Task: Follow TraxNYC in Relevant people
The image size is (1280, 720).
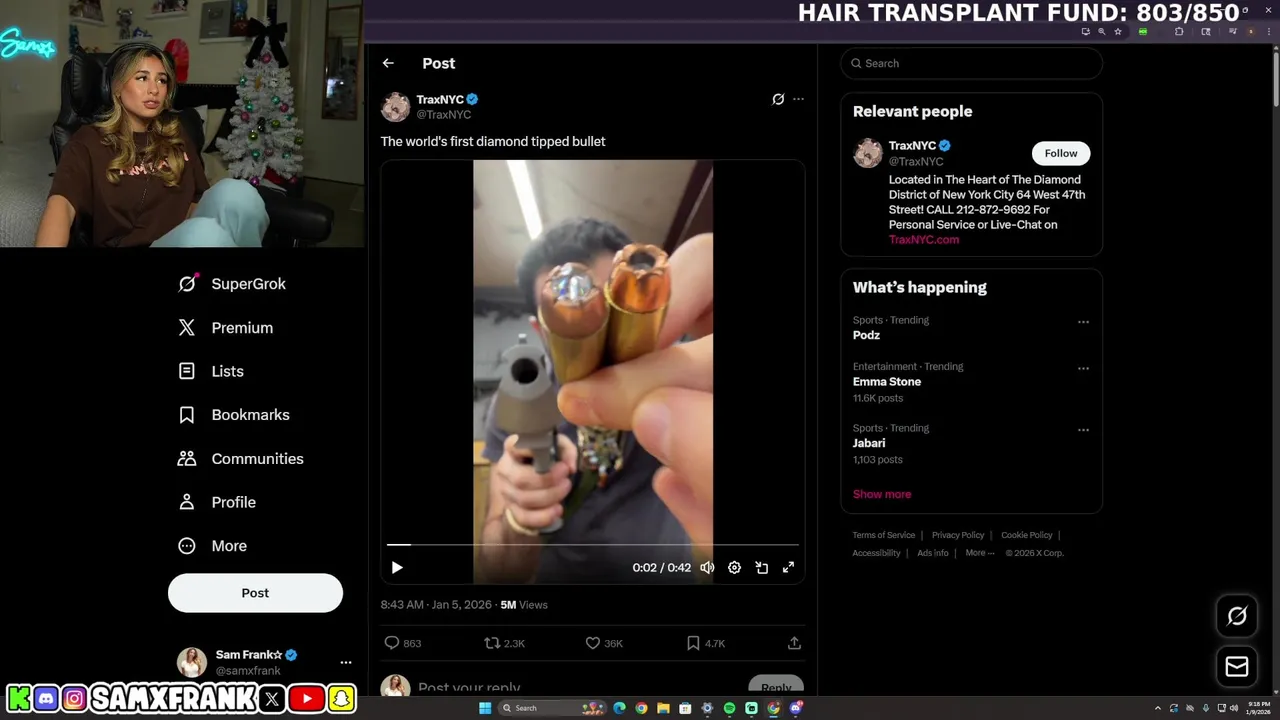Action: coord(1061,153)
